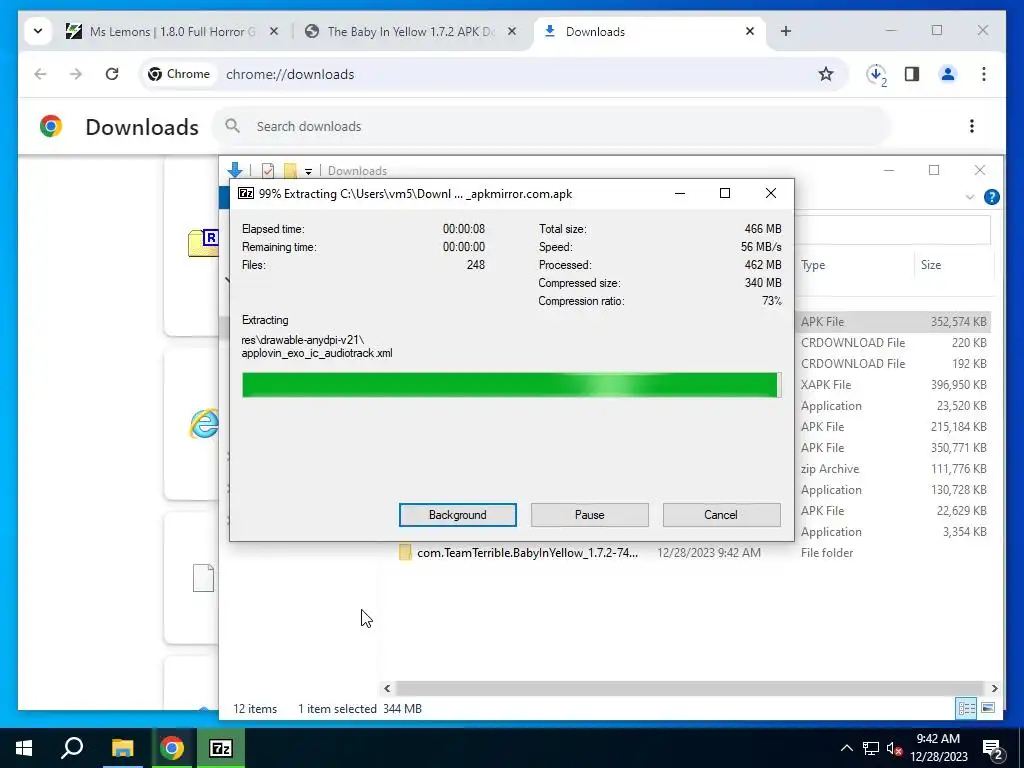Viewport: 1024px width, 768px height.
Task: Select the 22,629 KB APK File row
Action: 892,511
